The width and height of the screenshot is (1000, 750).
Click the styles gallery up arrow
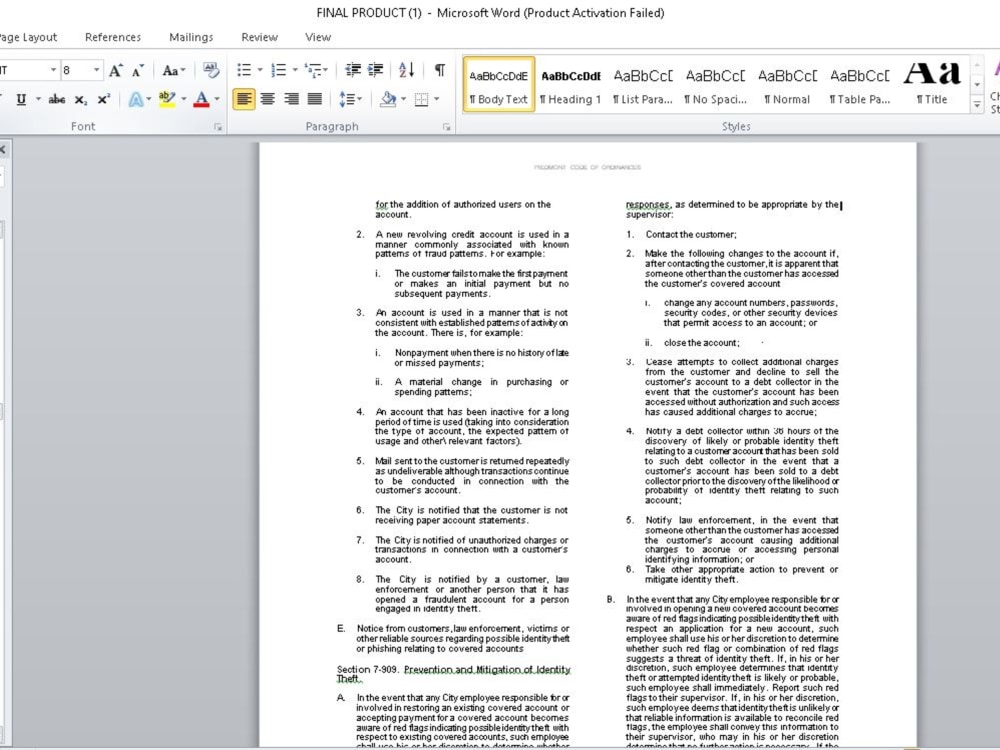click(977, 65)
